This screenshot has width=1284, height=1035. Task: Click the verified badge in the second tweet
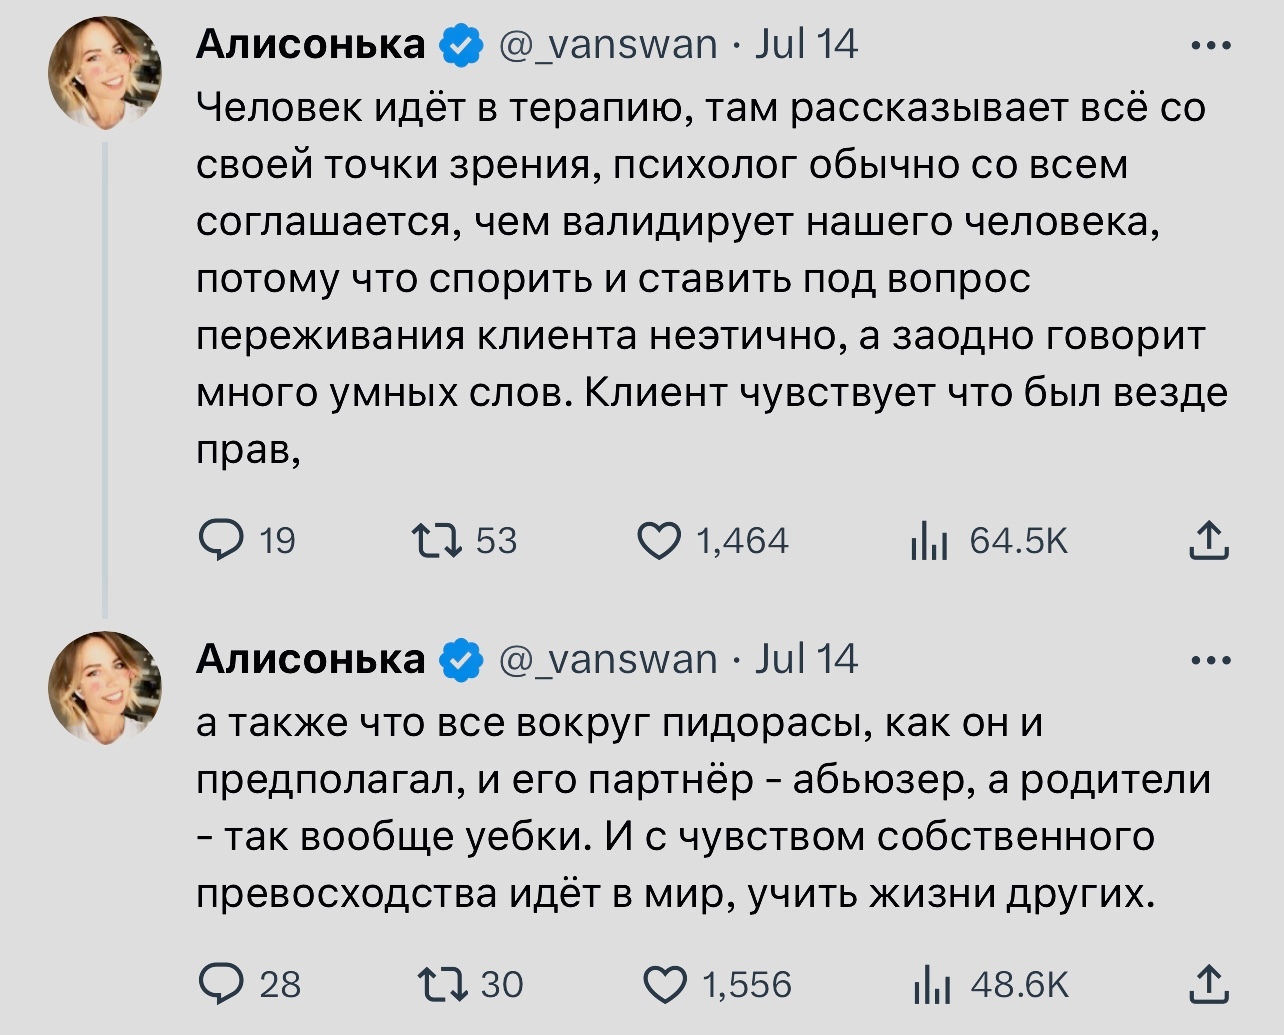[x=461, y=660]
